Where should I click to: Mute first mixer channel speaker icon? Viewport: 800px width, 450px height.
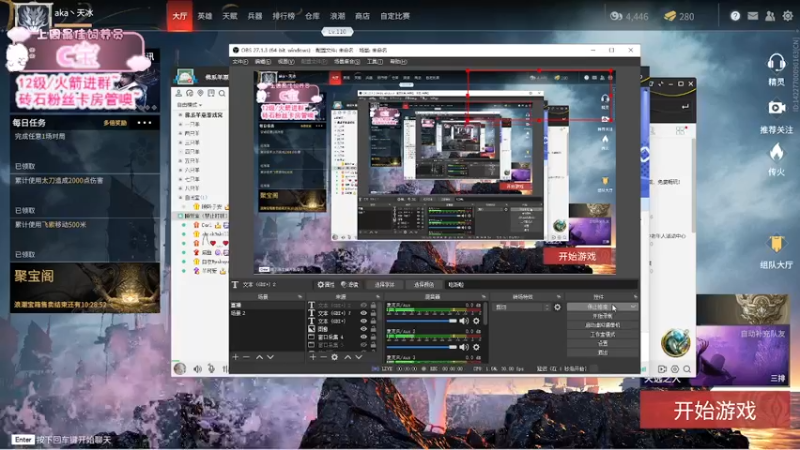[464, 321]
